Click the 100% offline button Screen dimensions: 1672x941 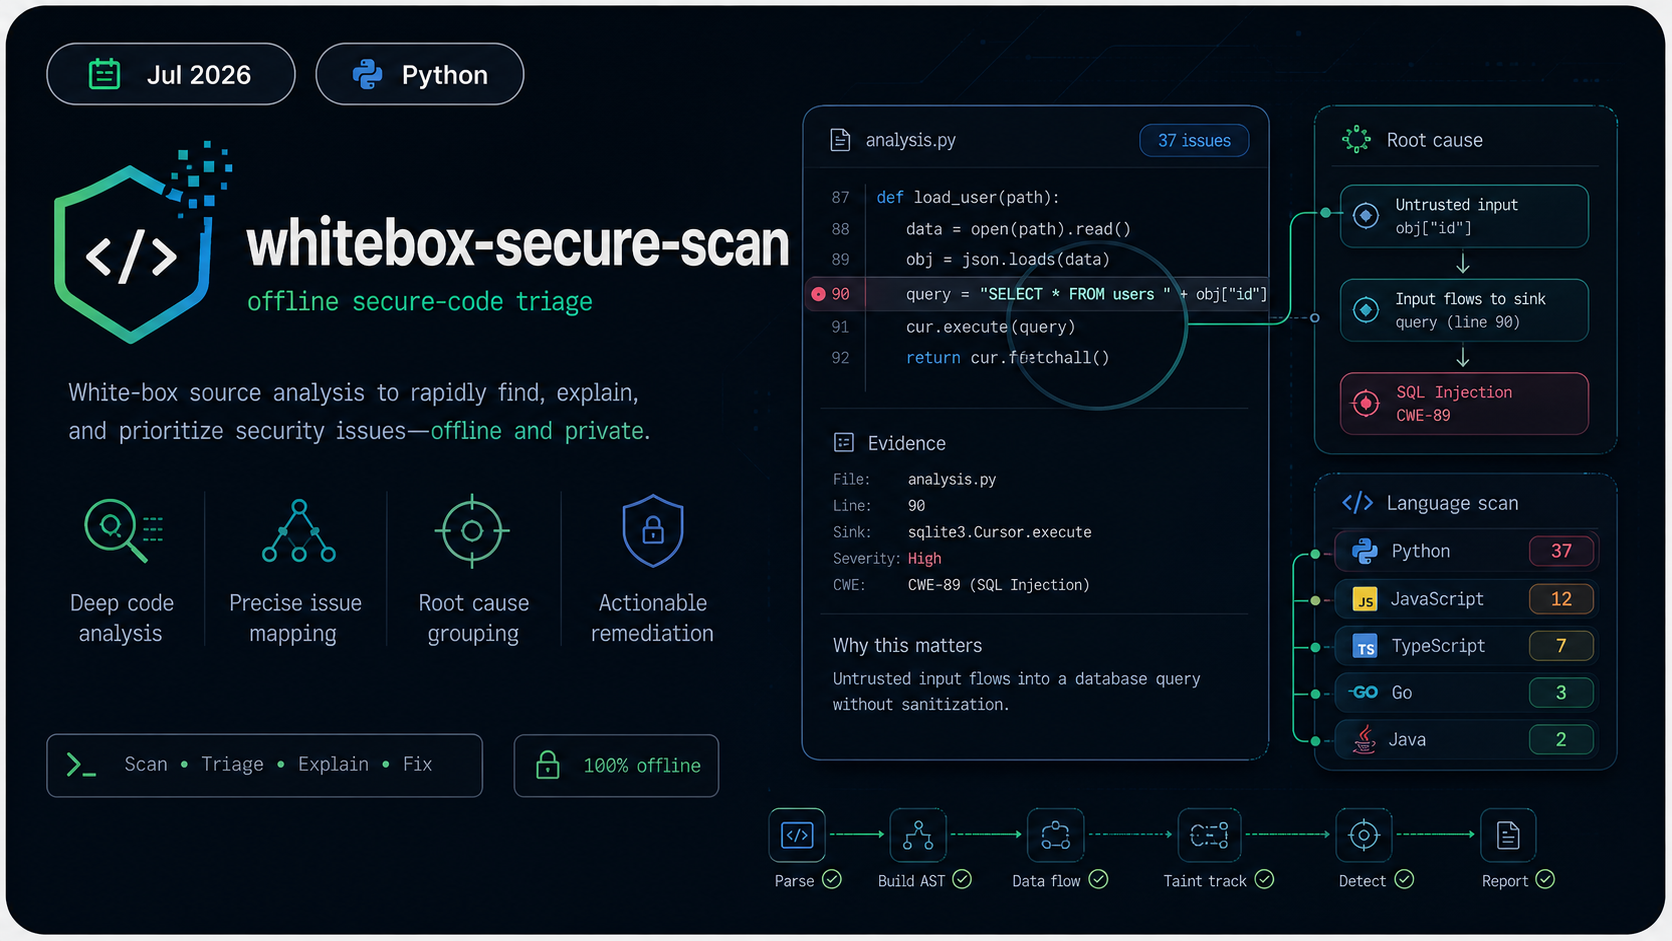(616, 766)
